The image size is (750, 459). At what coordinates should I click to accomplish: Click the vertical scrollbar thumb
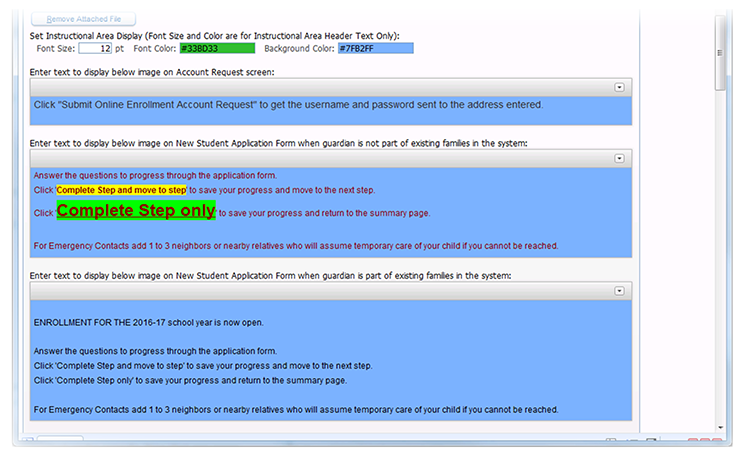pyautogui.click(x=720, y=53)
